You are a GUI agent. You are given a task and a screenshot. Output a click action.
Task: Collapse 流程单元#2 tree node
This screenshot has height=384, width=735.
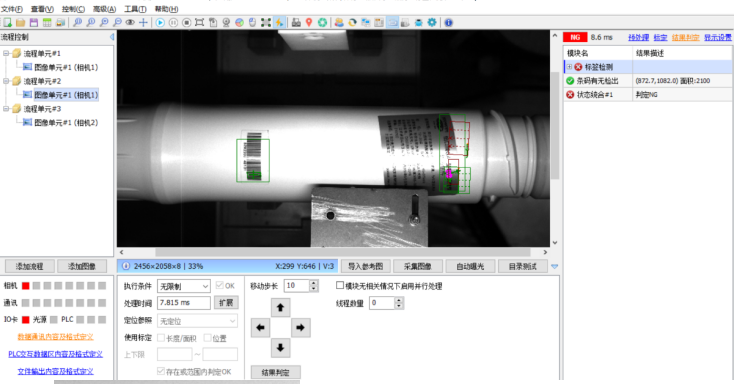pyautogui.click(x=6, y=81)
